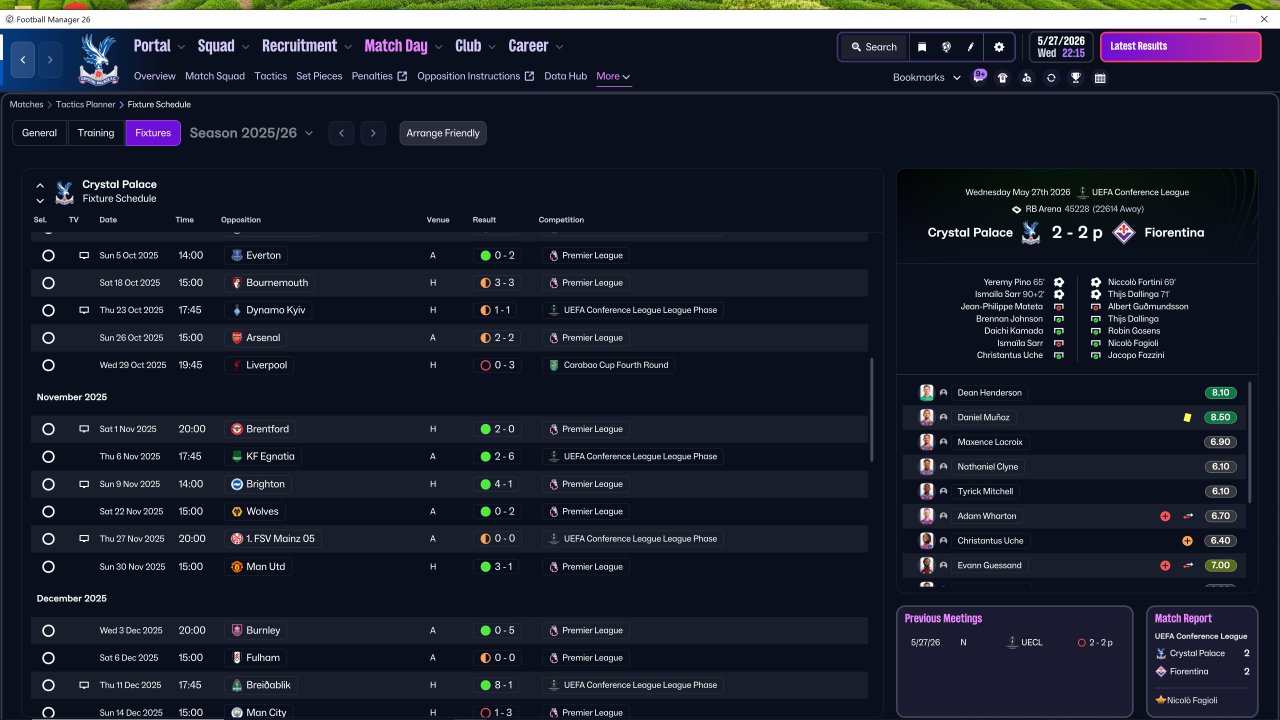Viewport: 1280px width, 720px height.
Task: Open the Opposition Instructions external link
Action: pos(476,77)
